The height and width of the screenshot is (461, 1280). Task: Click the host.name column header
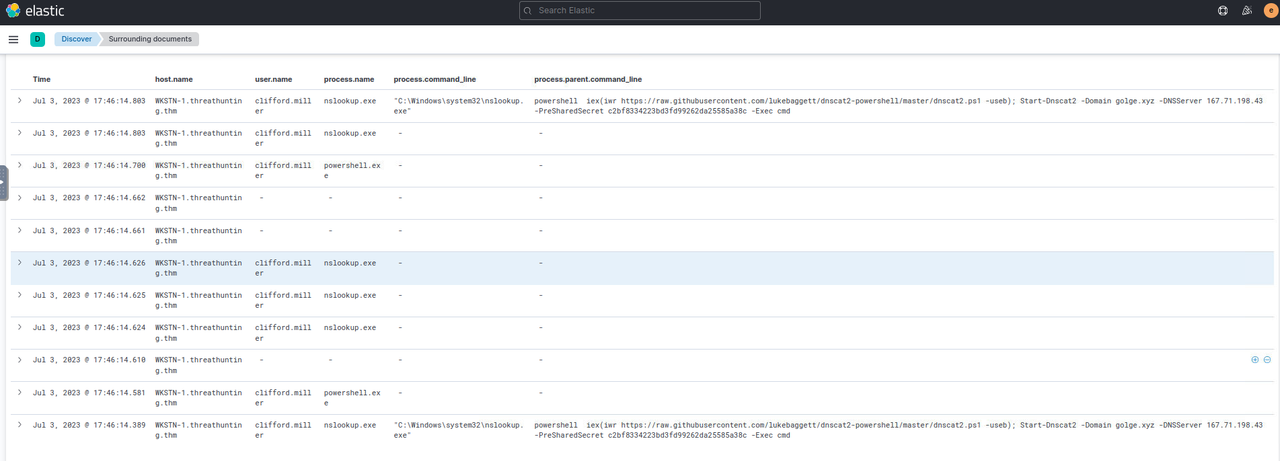[174, 79]
